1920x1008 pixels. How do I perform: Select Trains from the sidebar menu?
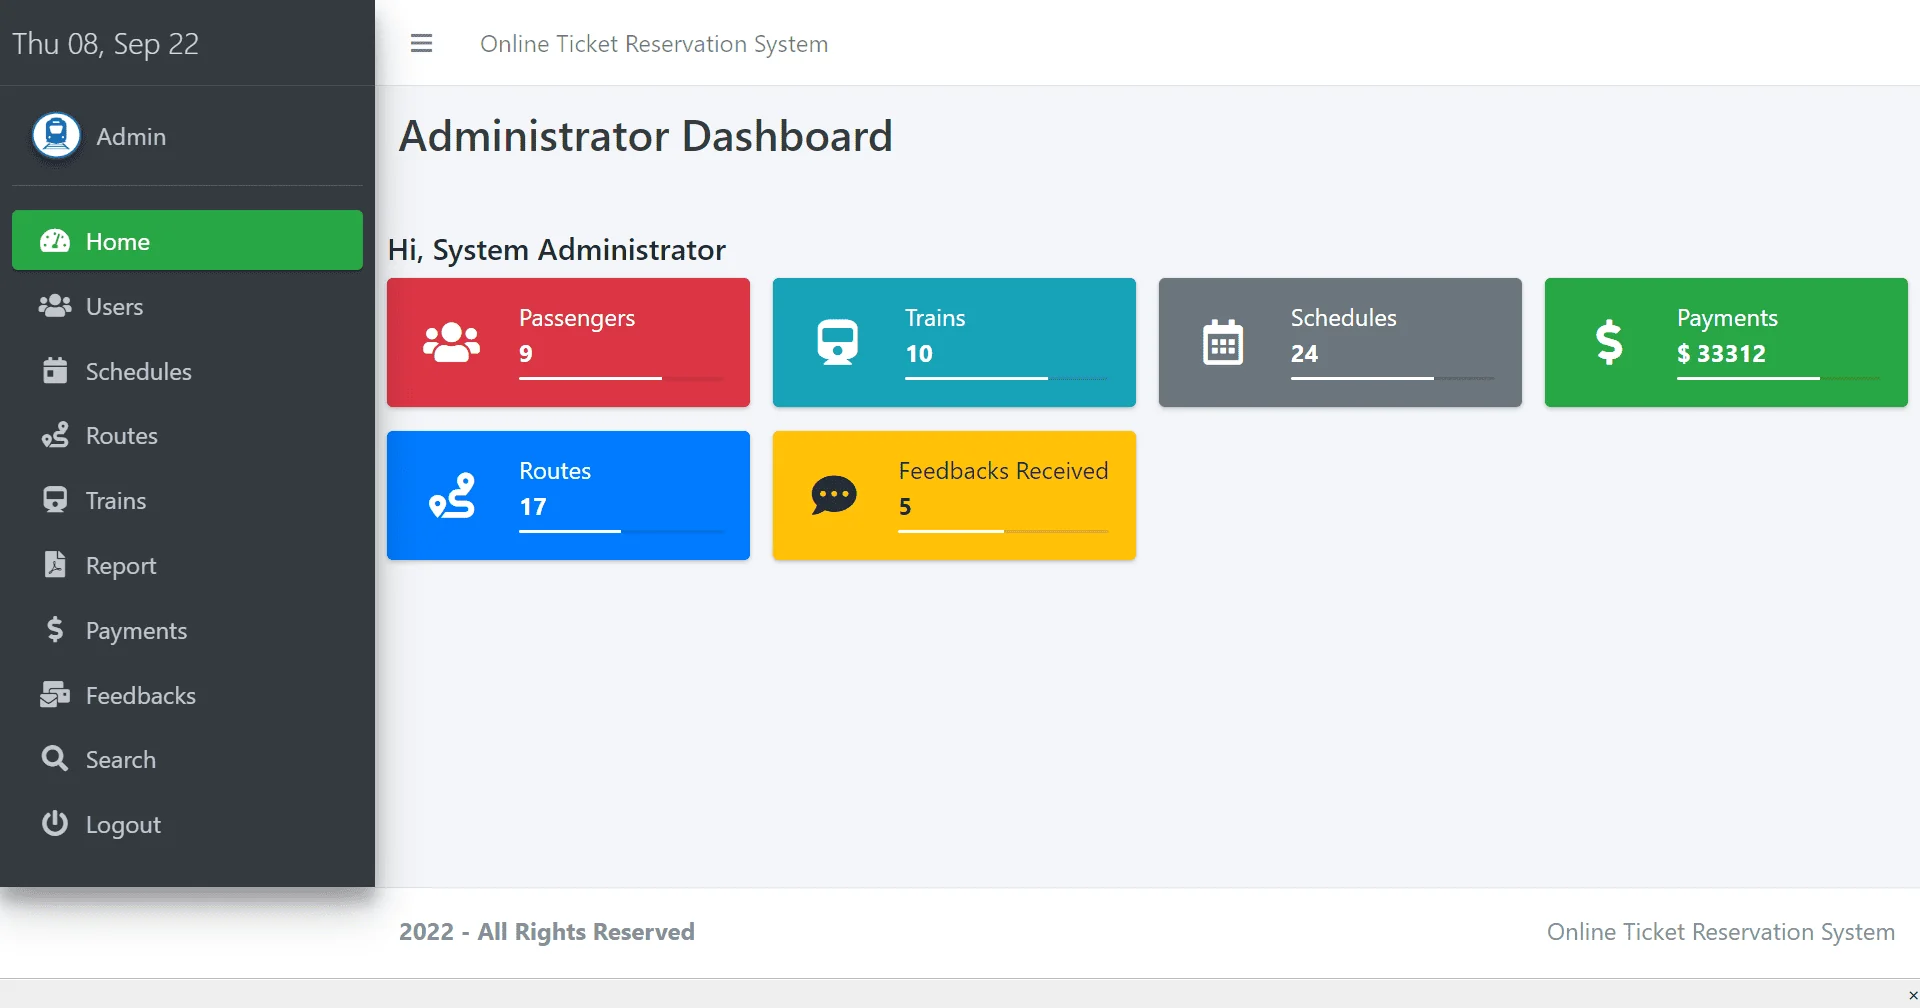[x=115, y=501]
